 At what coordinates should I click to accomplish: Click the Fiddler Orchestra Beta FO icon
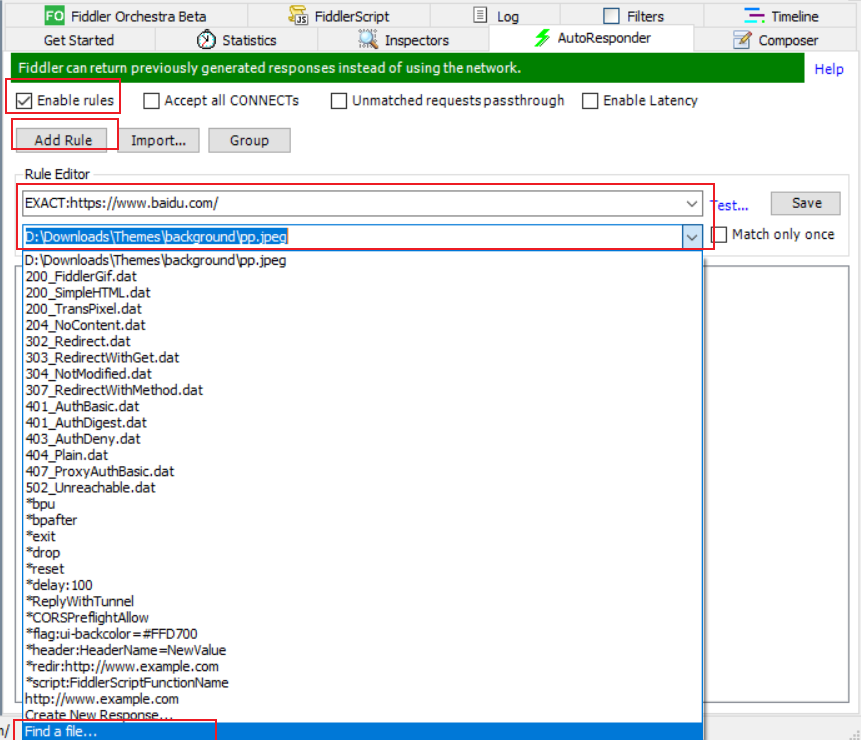pyautogui.click(x=54, y=15)
